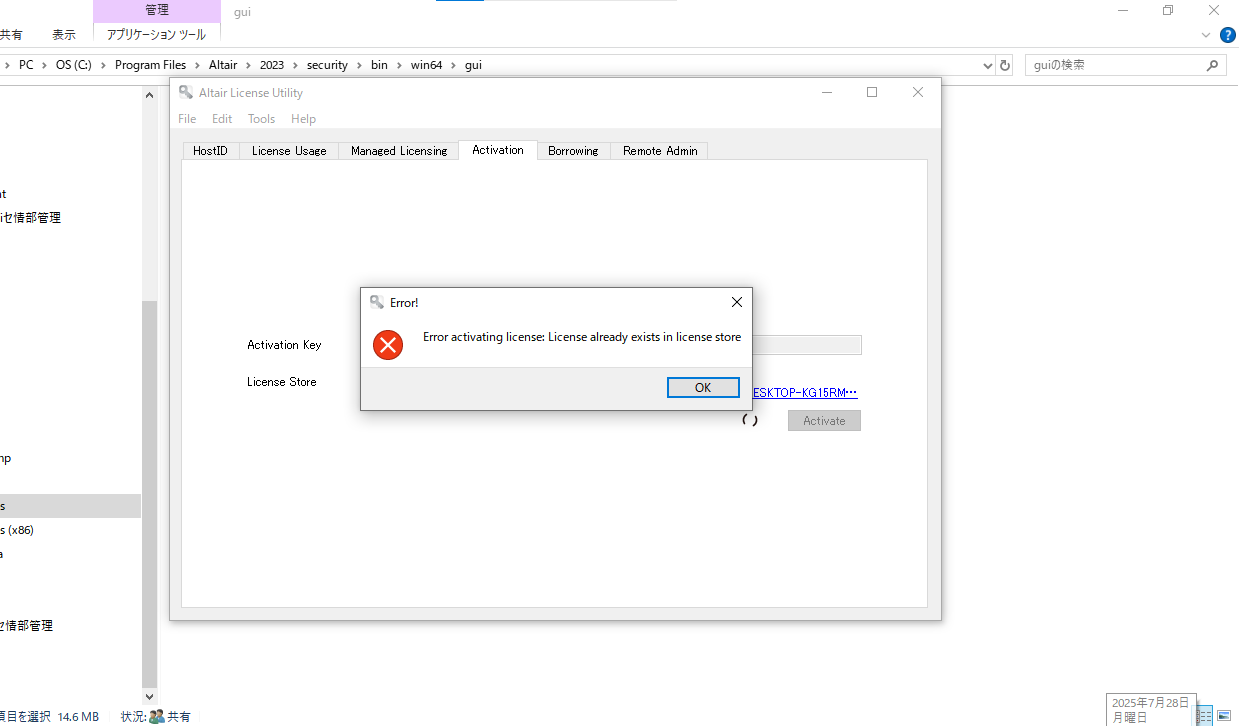Open the ESKTOP-KG15RM license store link

pyautogui.click(x=805, y=393)
